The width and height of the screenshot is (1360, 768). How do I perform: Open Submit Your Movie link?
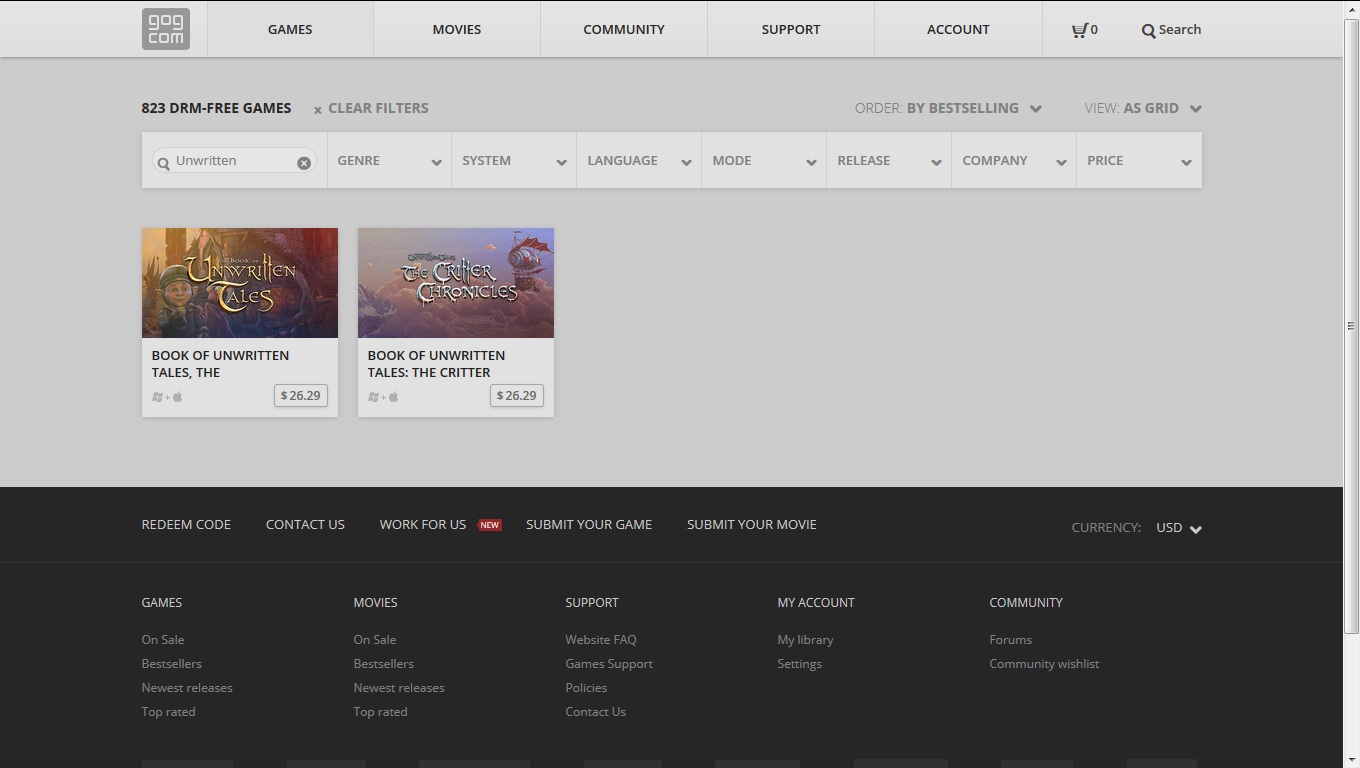pyautogui.click(x=752, y=524)
